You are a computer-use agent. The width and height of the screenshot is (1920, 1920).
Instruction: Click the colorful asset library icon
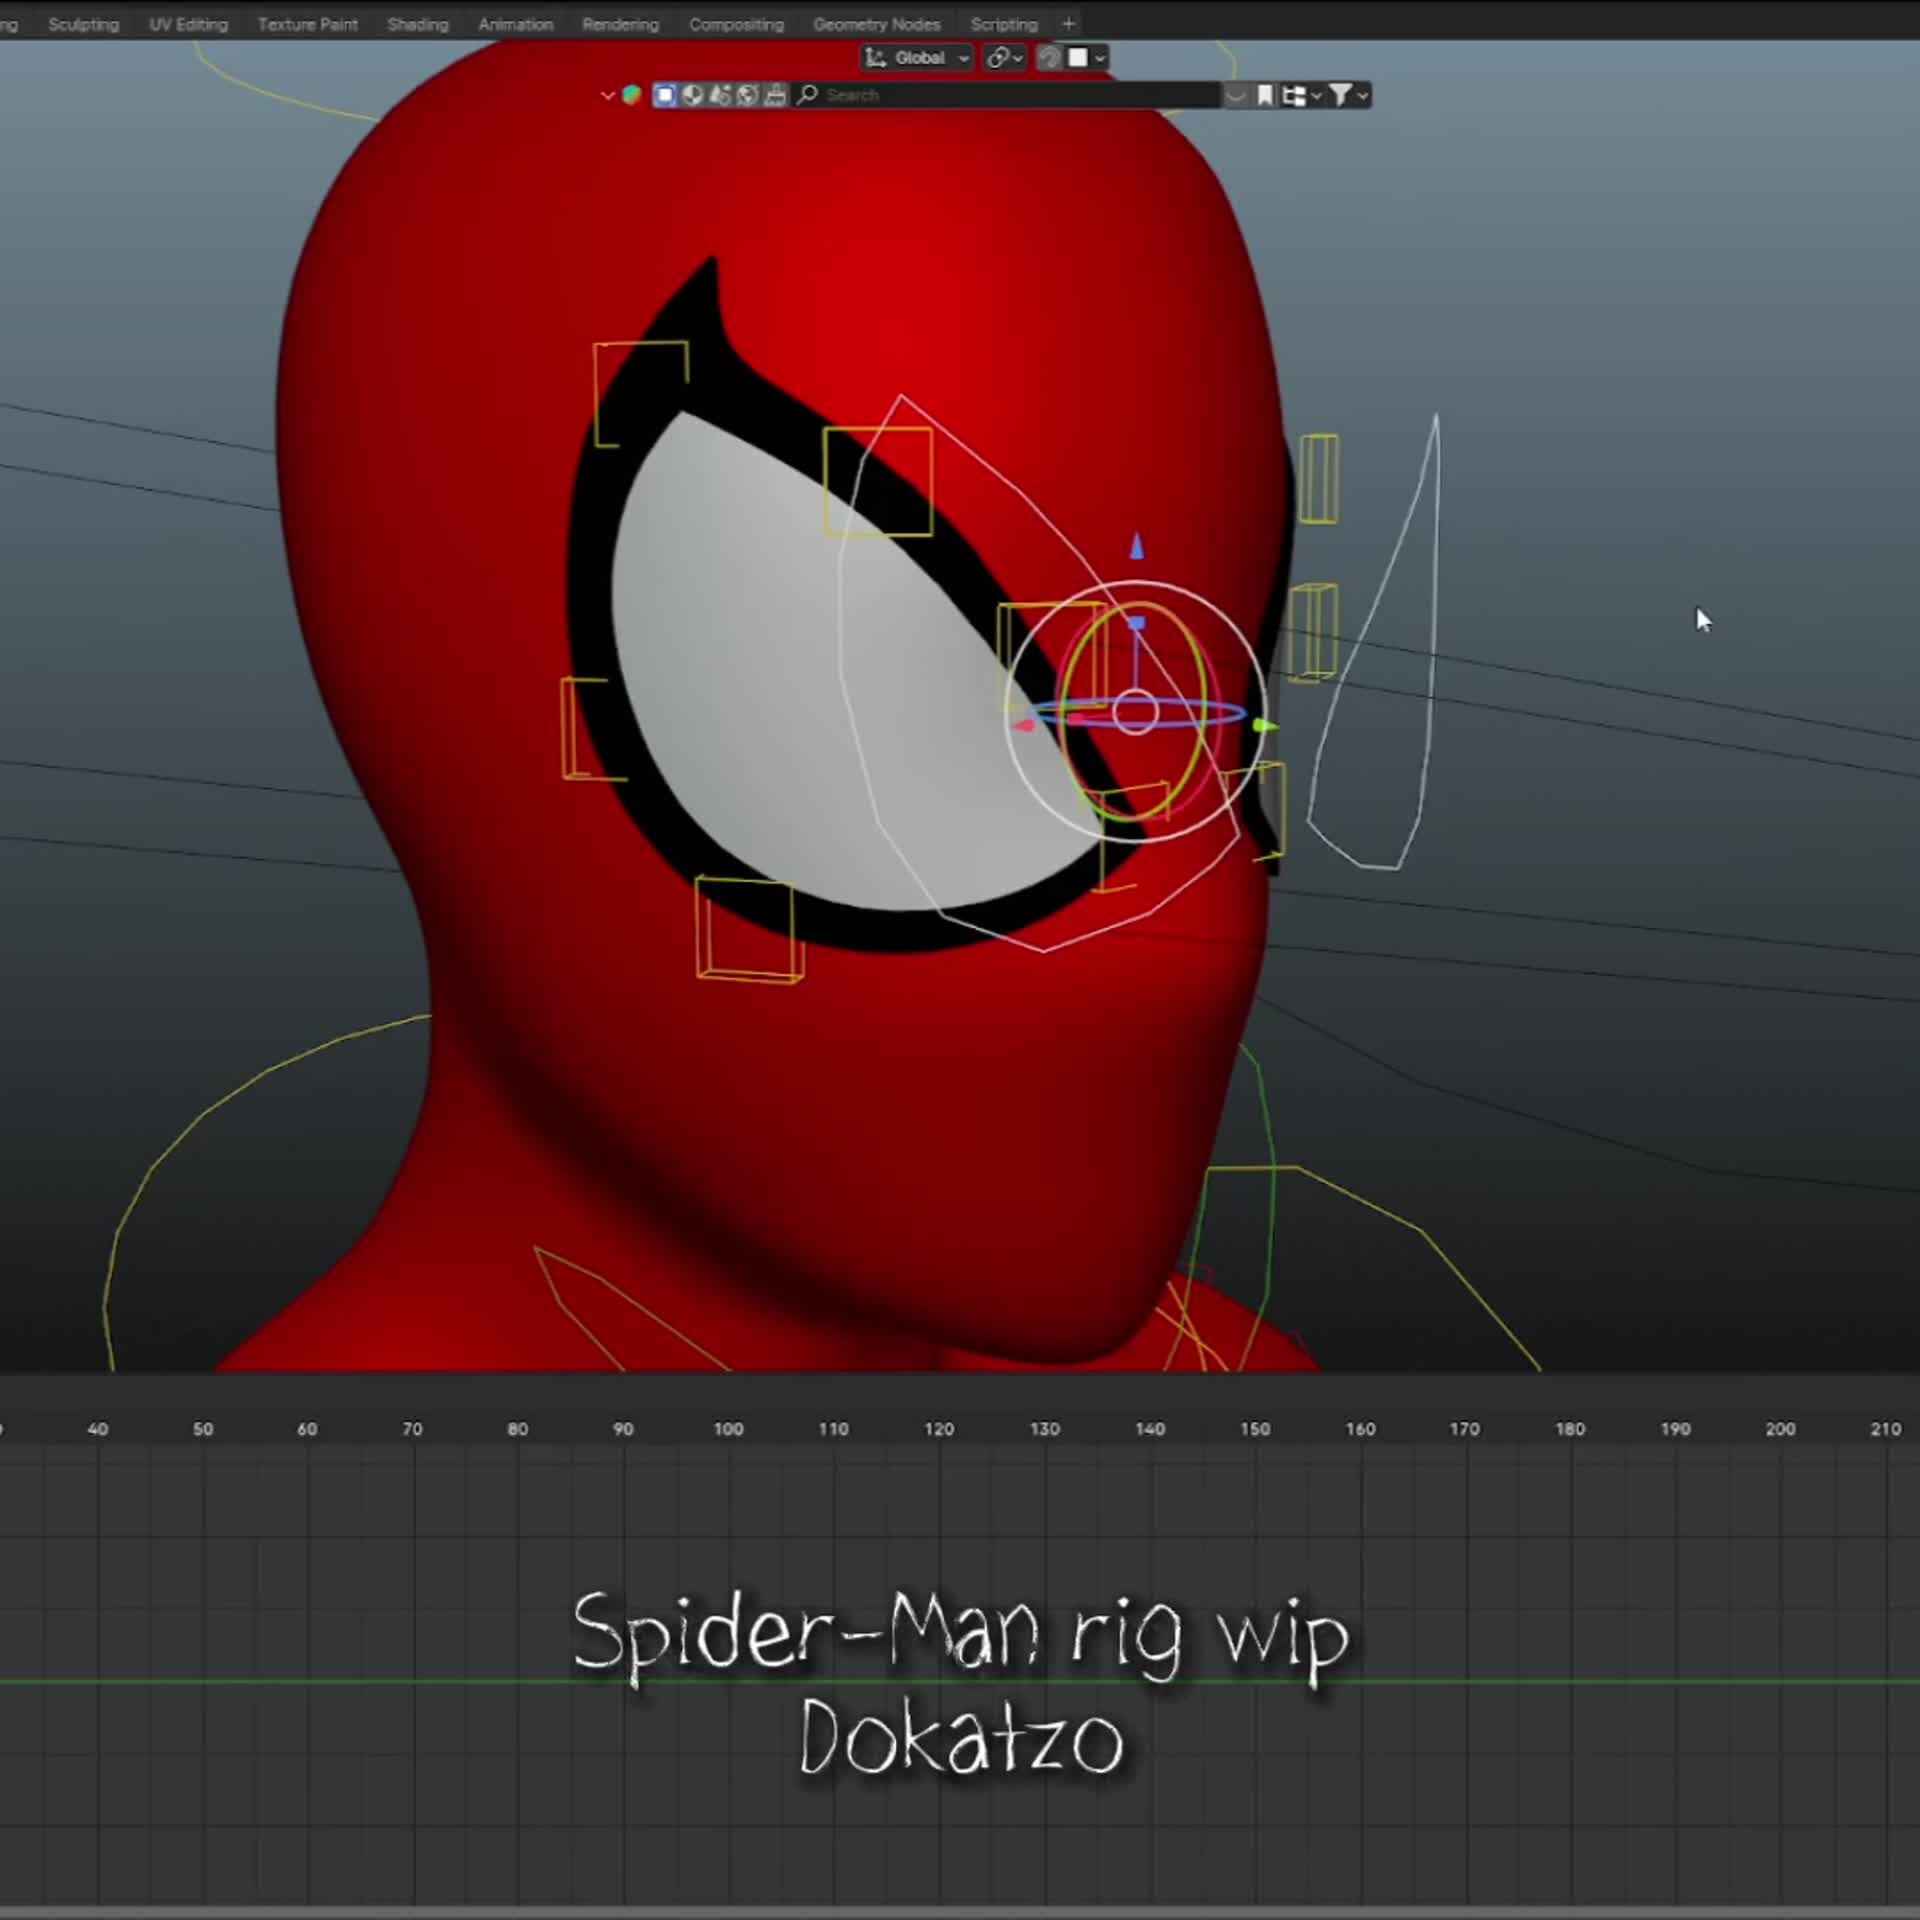pyautogui.click(x=632, y=95)
